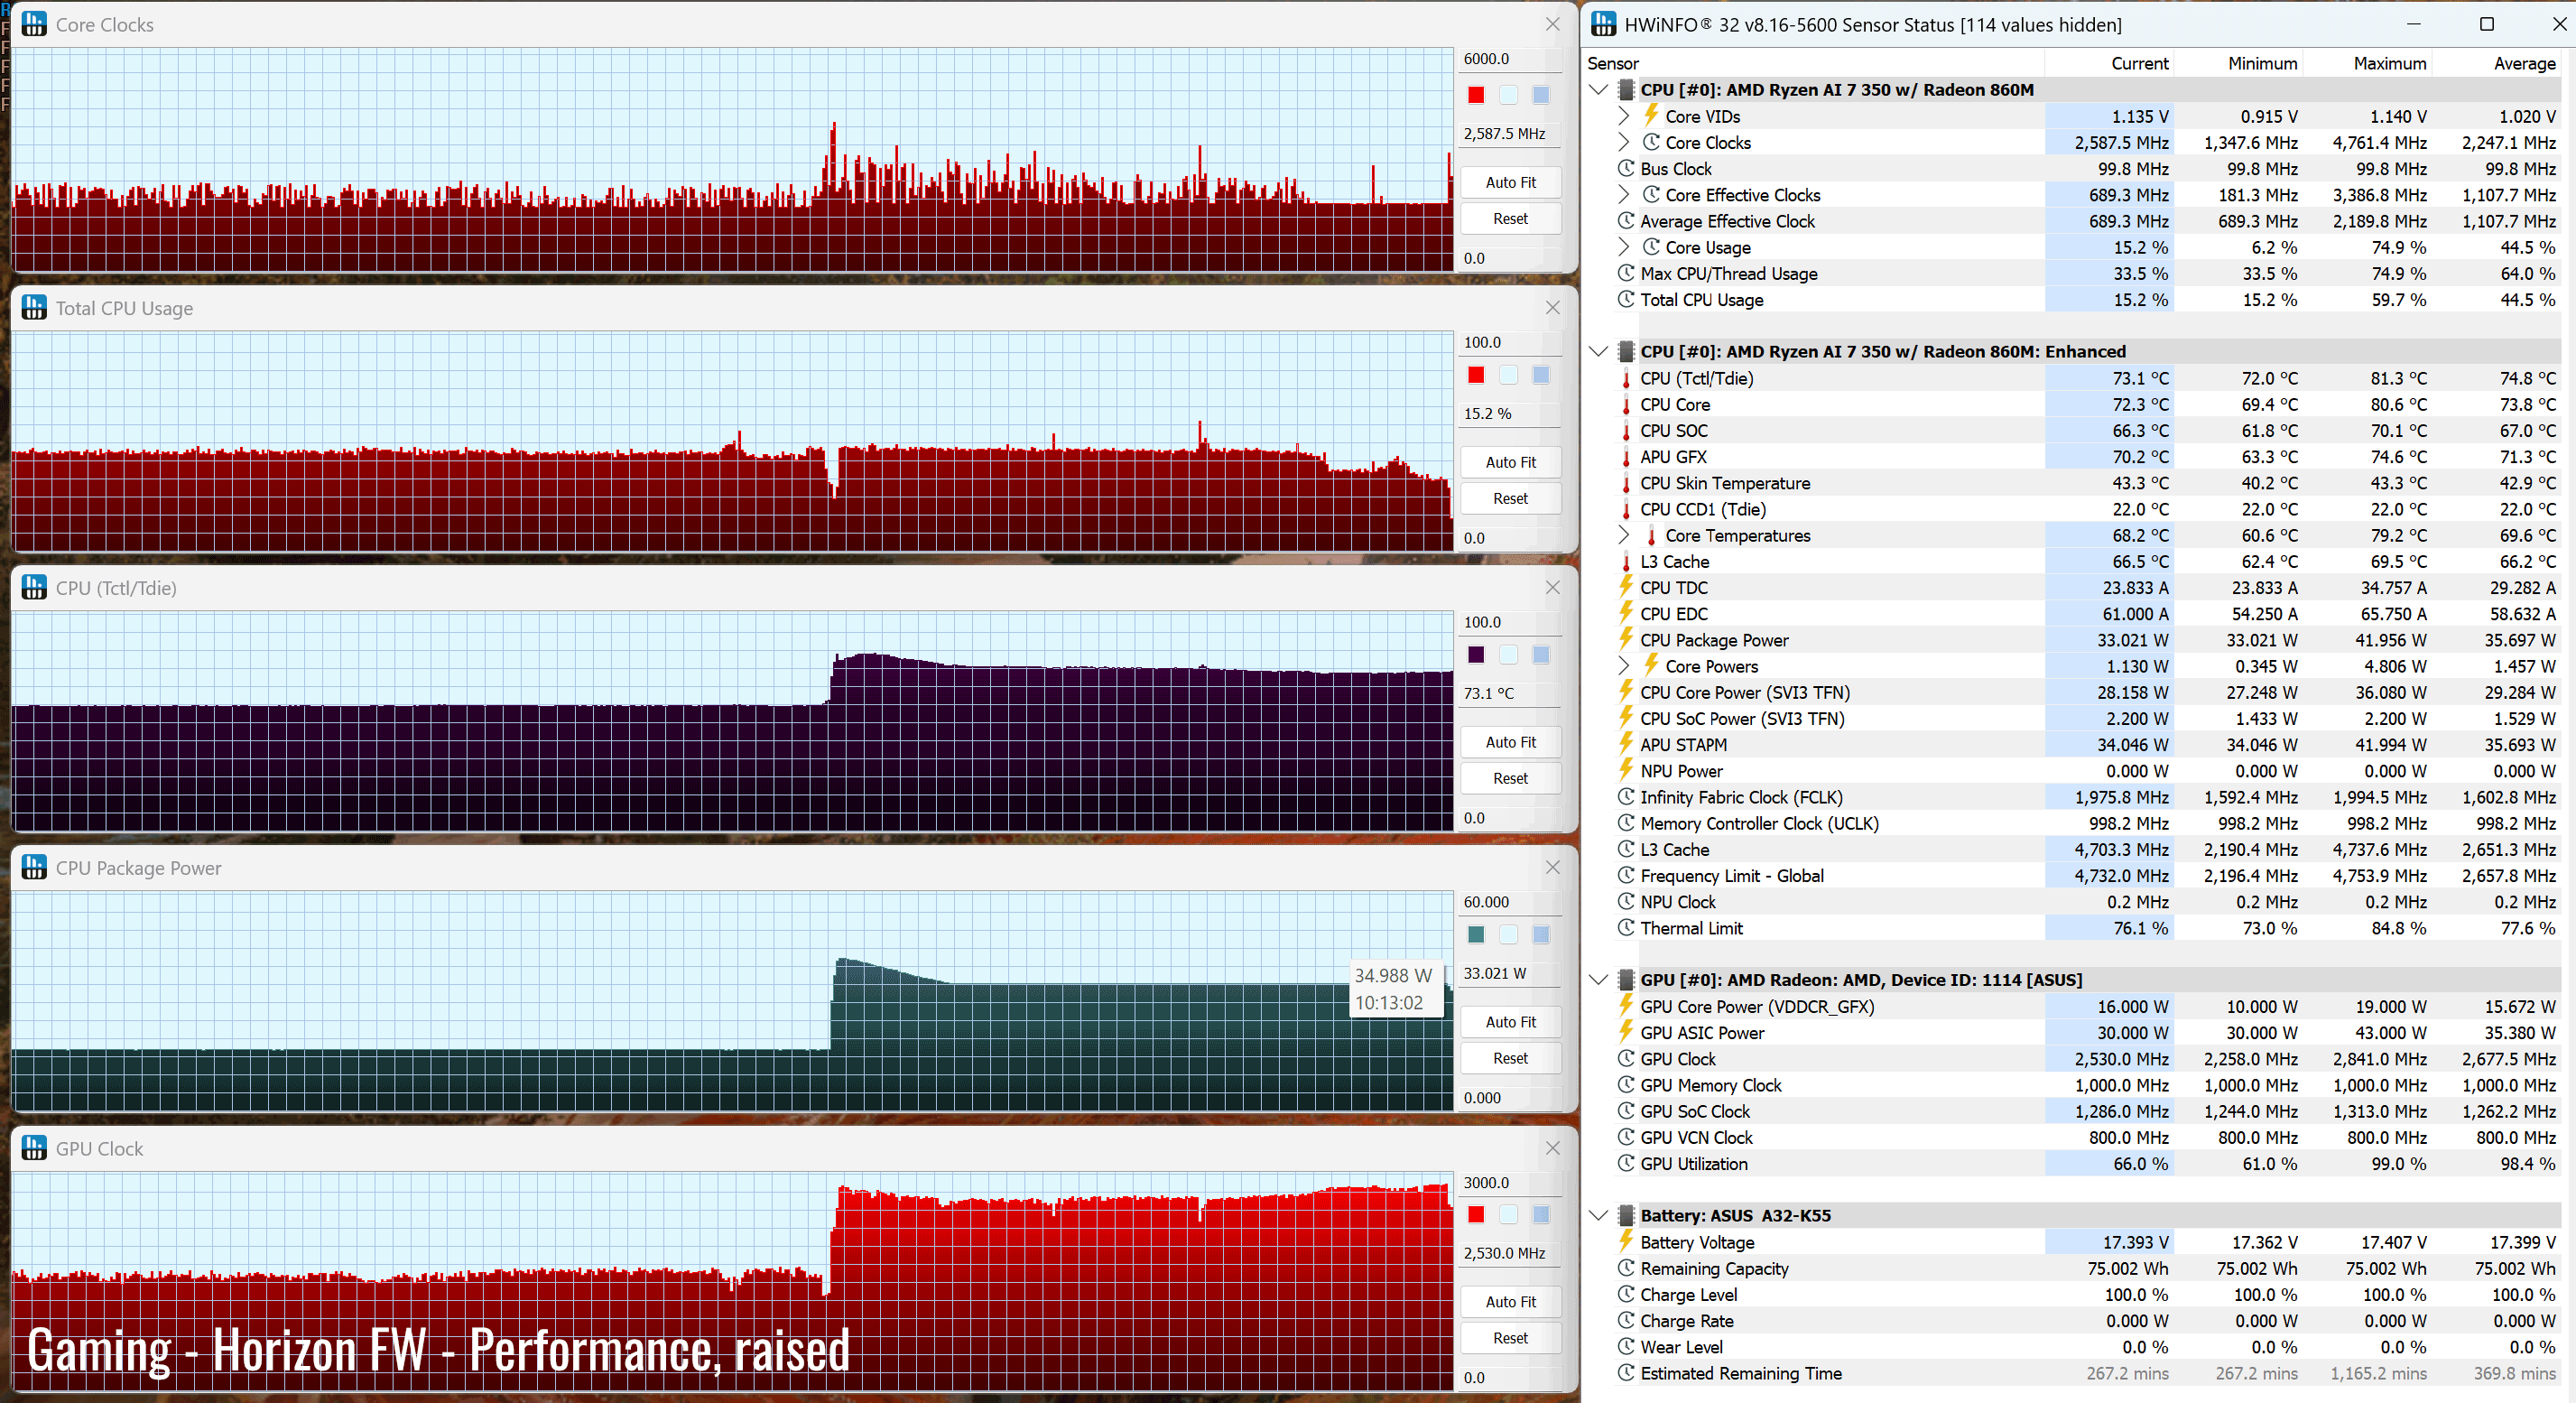Click the red color swatch in Core Clocks graph
2576x1403 pixels.
point(1476,95)
